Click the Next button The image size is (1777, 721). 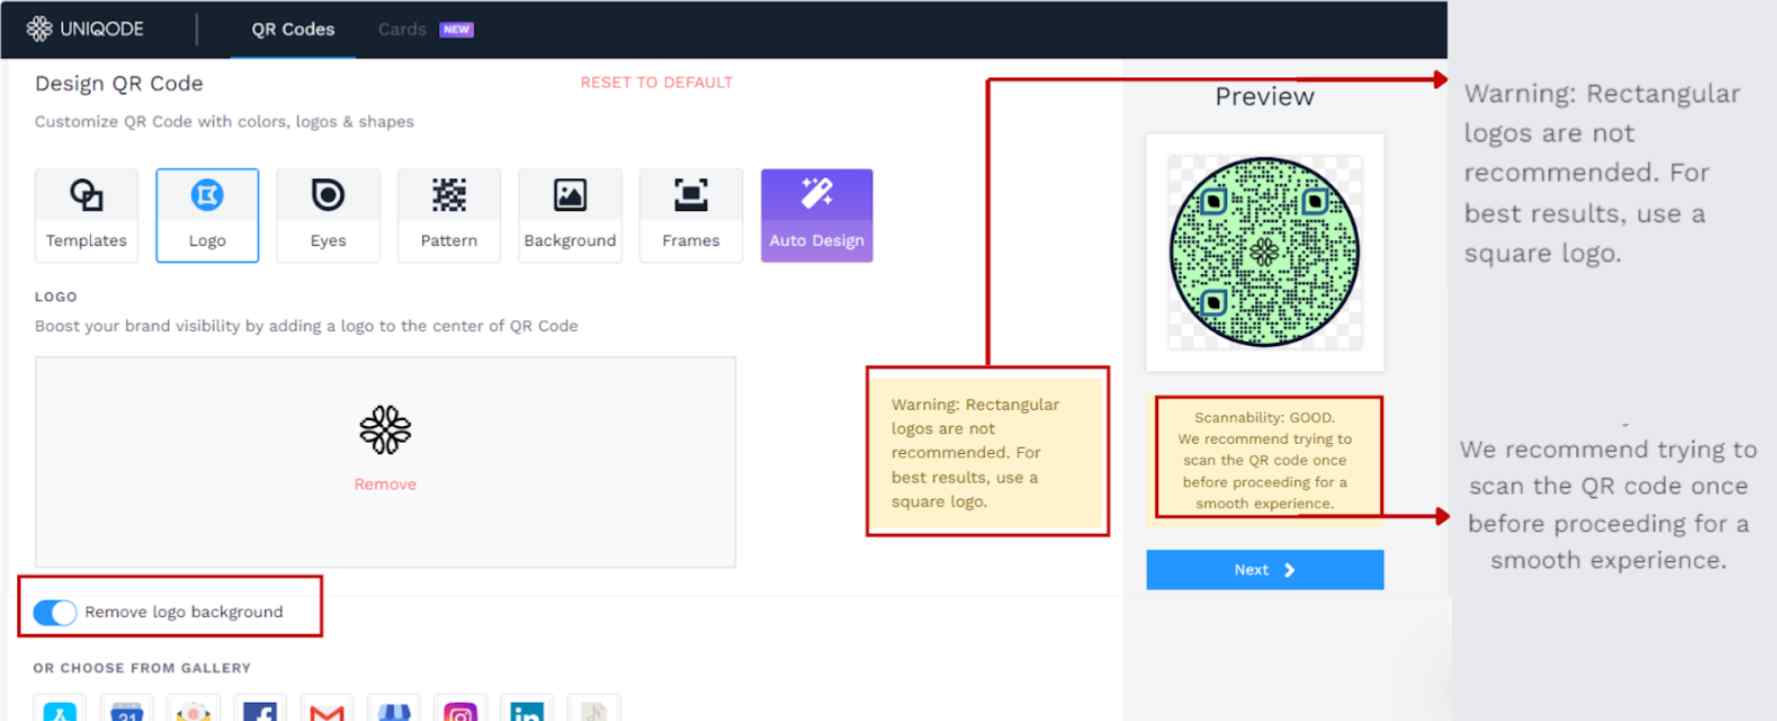(x=1265, y=570)
